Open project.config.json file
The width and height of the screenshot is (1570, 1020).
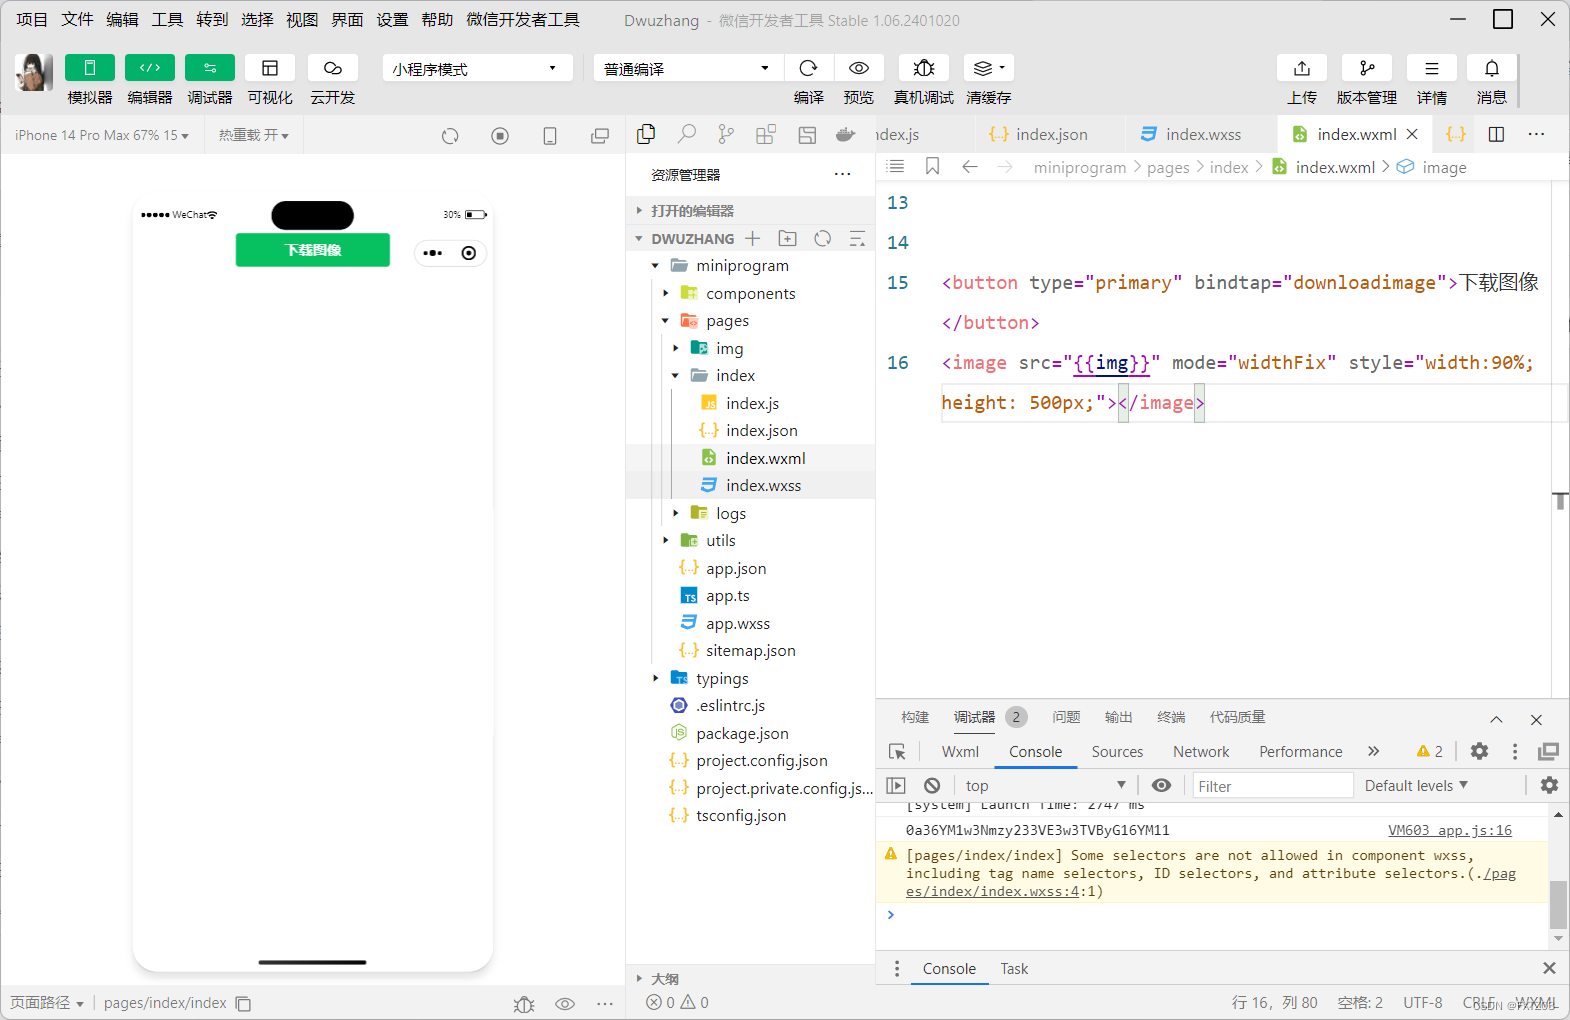point(750,761)
